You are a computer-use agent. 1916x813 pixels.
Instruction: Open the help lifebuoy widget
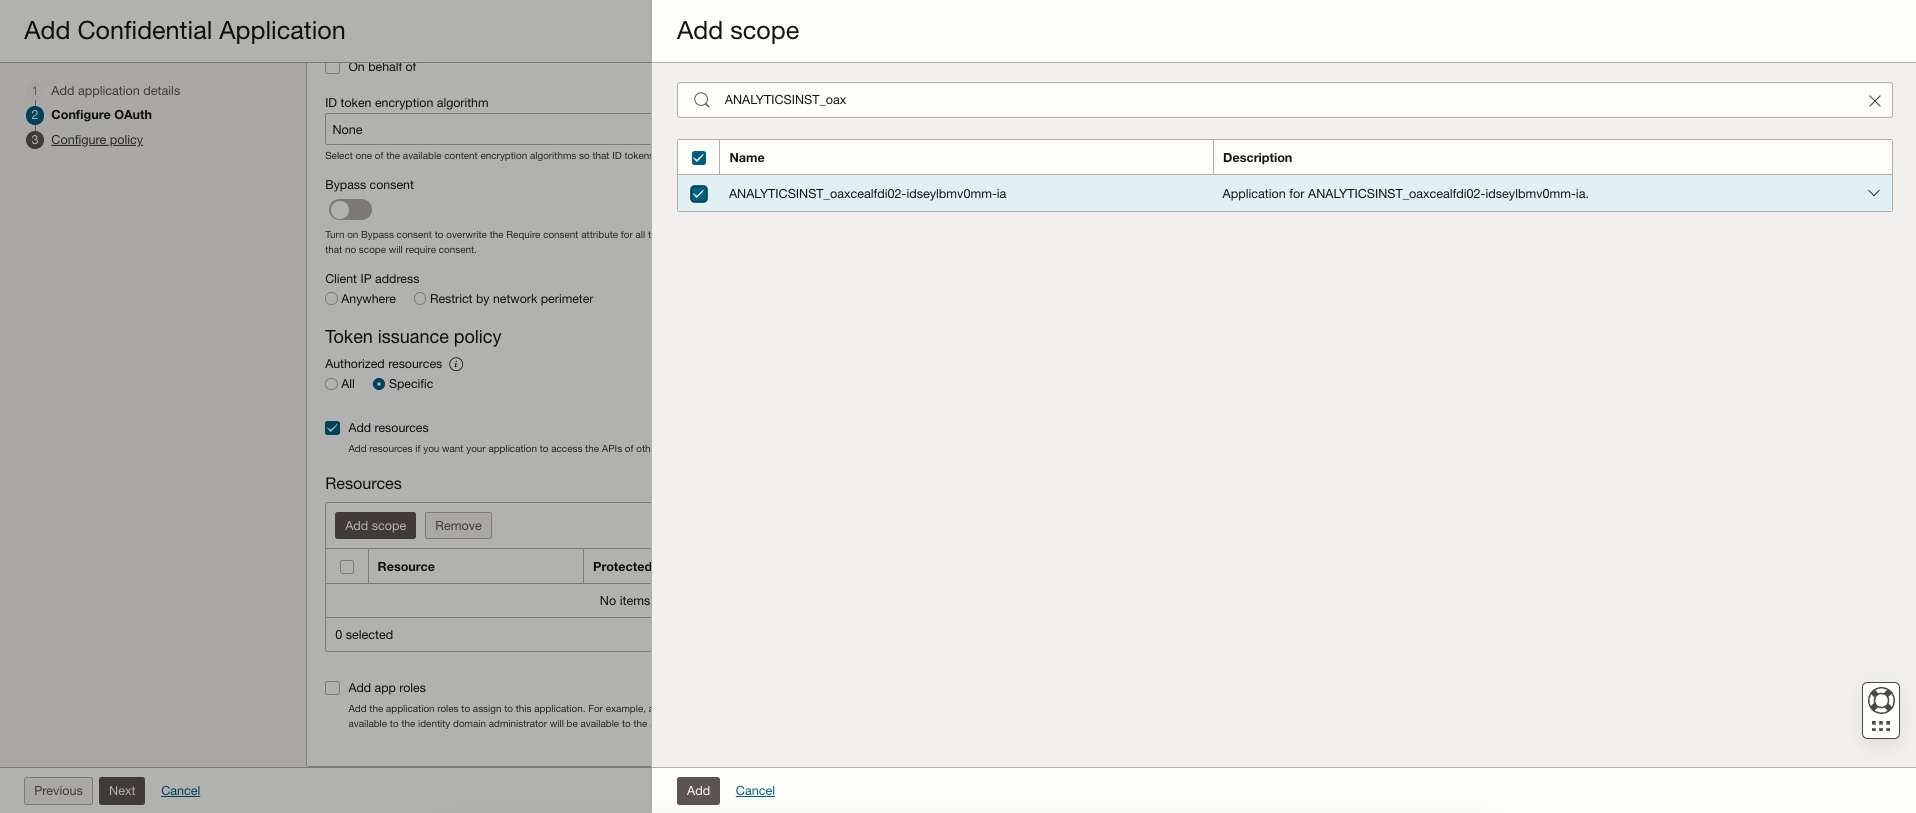[1881, 701]
